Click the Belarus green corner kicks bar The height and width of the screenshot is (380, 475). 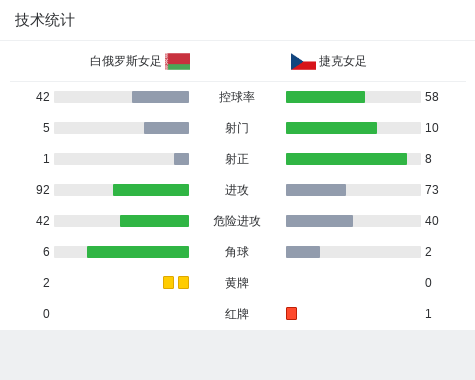pos(138,252)
